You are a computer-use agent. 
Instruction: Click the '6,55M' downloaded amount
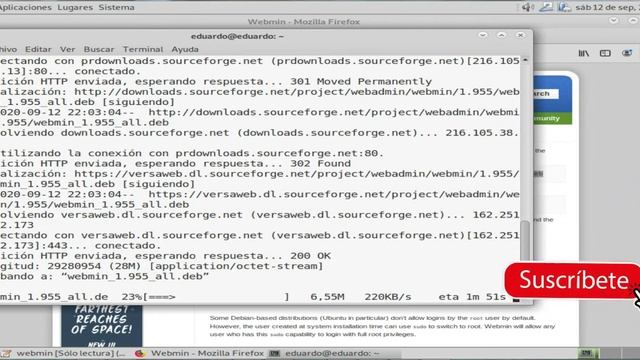[x=327, y=297]
